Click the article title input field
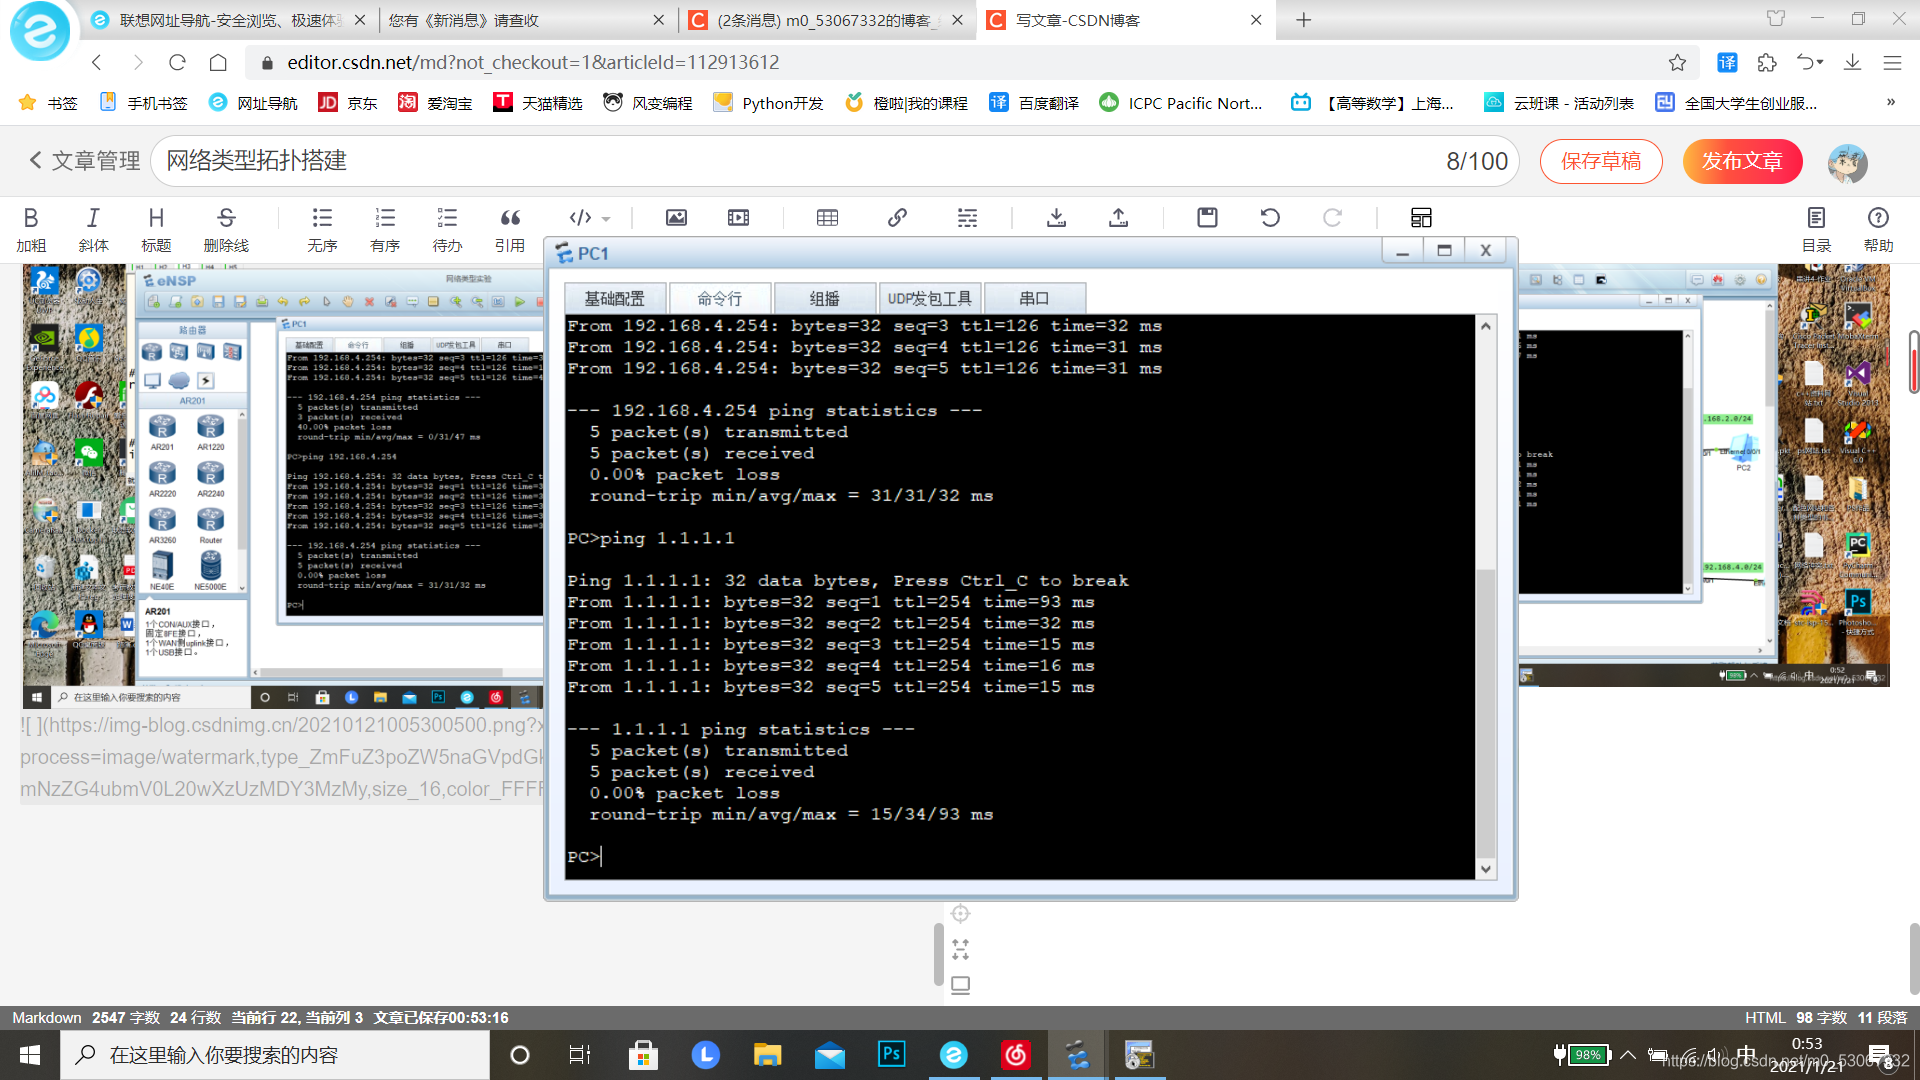 tap(834, 161)
